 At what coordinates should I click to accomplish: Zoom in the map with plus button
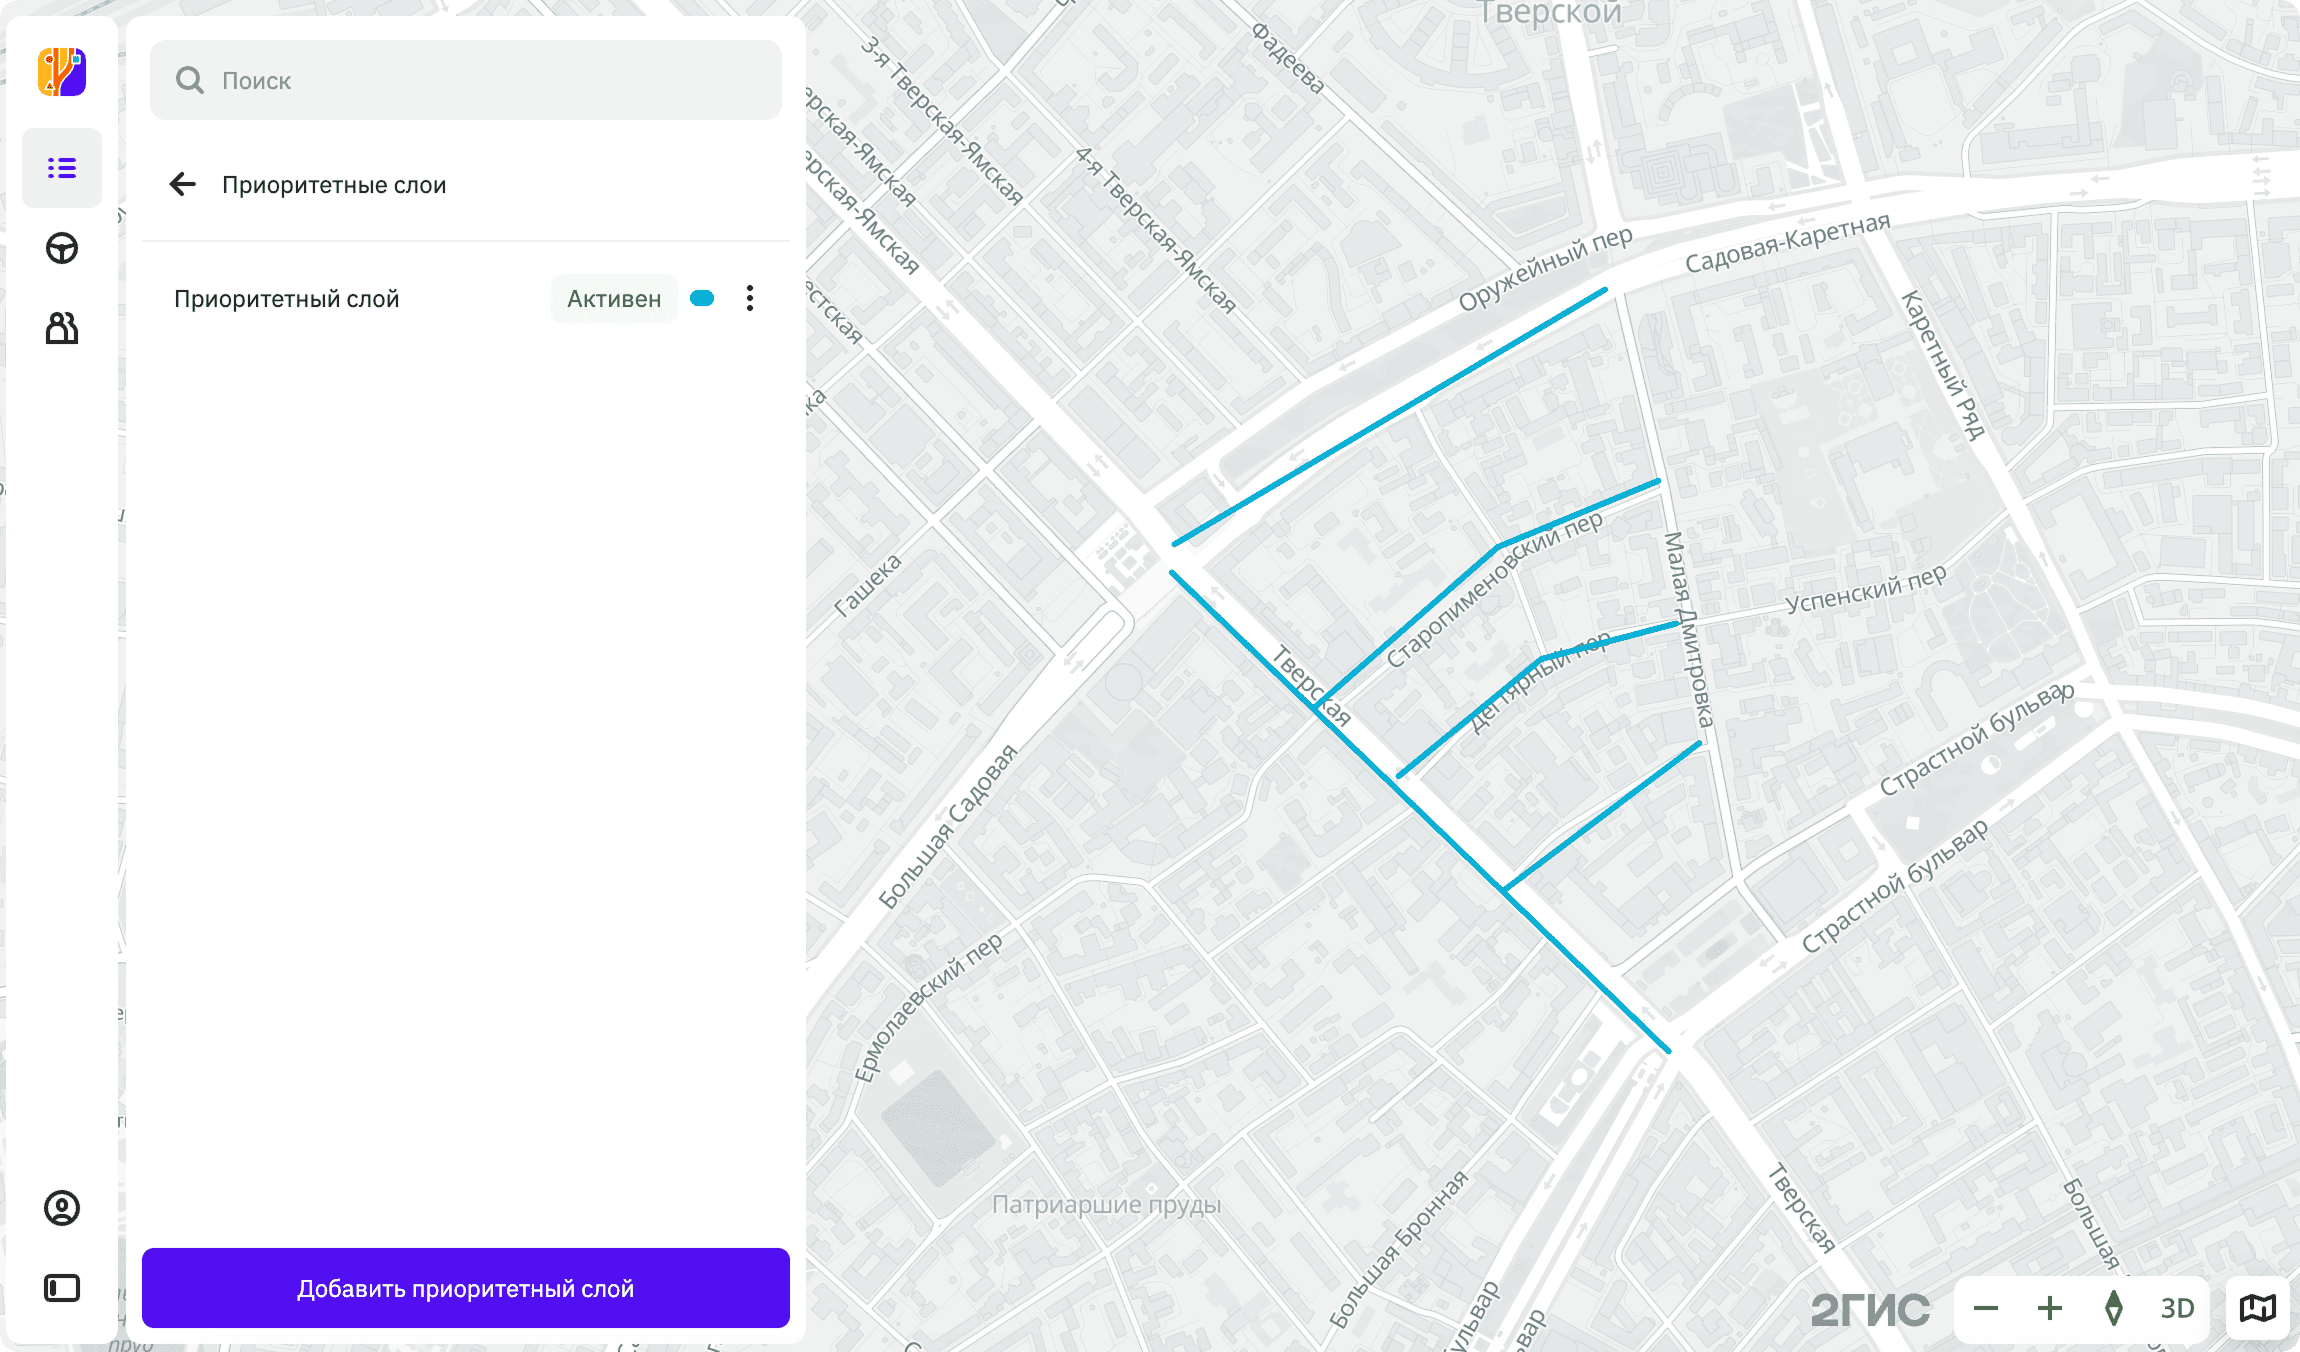tap(2050, 1308)
